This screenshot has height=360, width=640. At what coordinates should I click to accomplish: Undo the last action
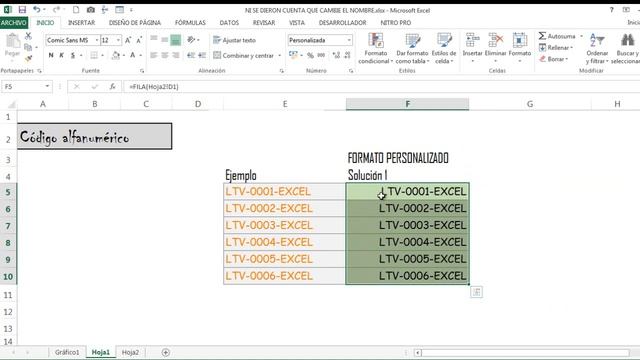(x=37, y=9)
